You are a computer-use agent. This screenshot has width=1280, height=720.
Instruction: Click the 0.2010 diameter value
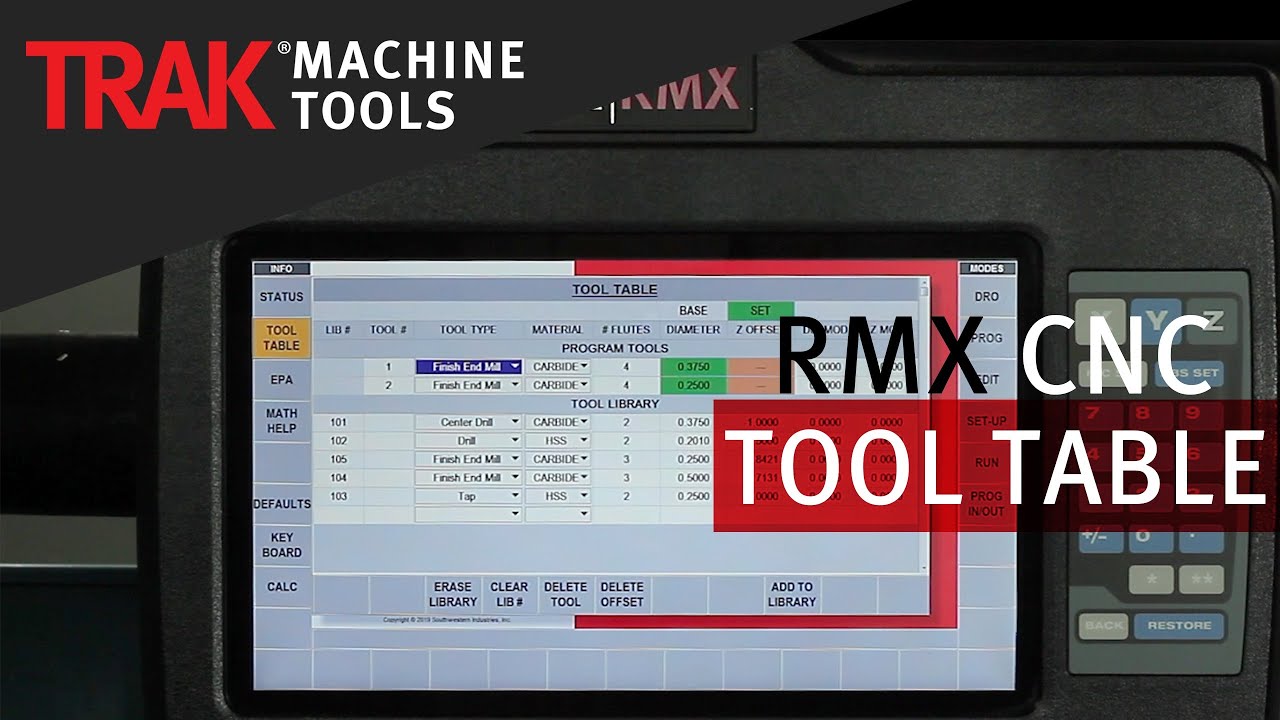pyautogui.click(x=693, y=440)
